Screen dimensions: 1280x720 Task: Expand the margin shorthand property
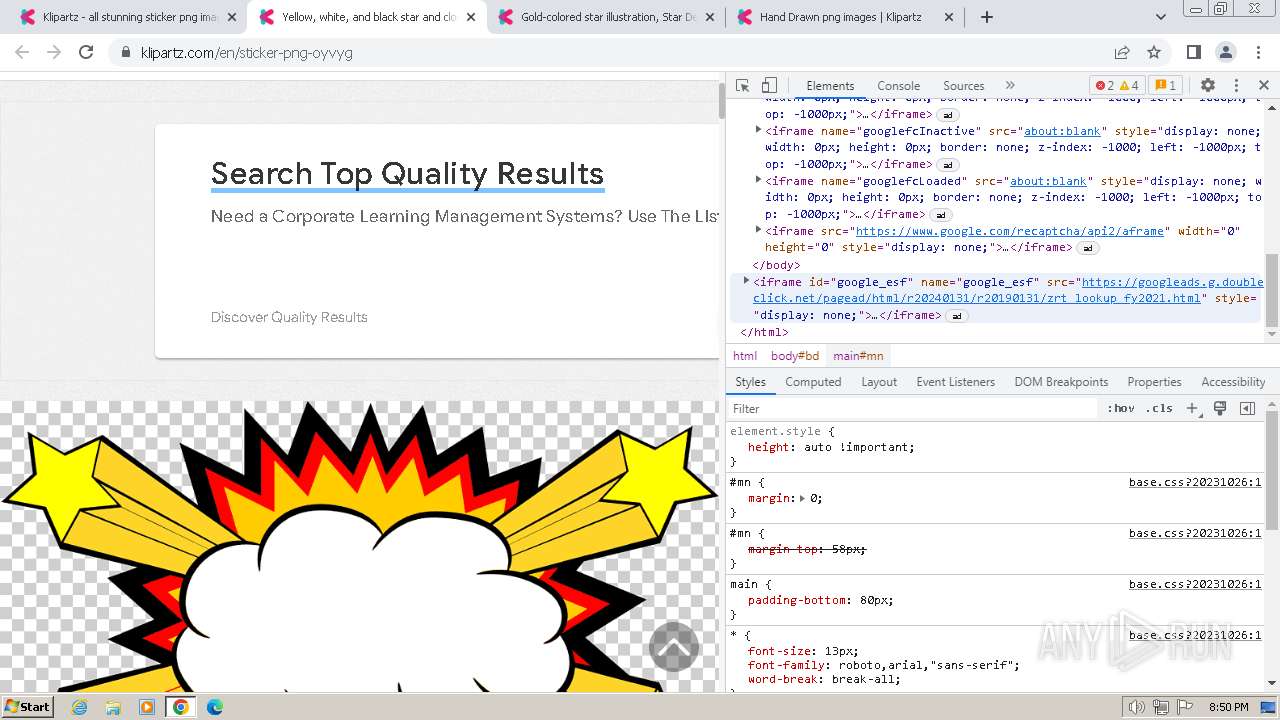pos(802,498)
